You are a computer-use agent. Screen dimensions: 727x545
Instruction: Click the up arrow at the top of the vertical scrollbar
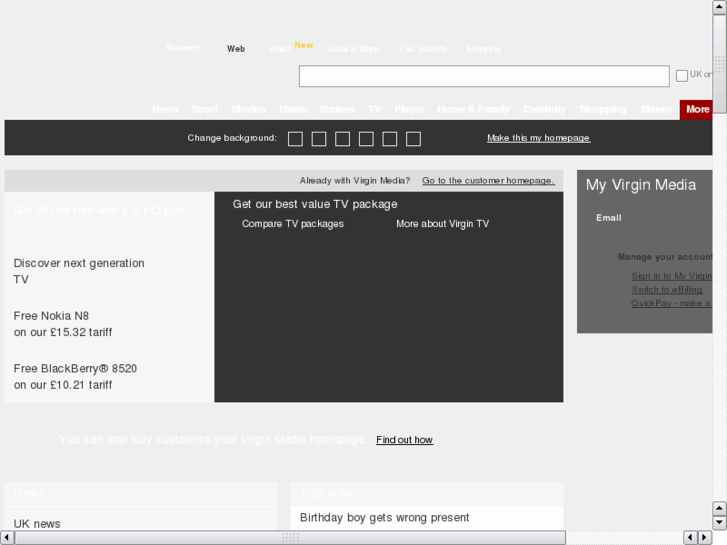coord(720,6)
